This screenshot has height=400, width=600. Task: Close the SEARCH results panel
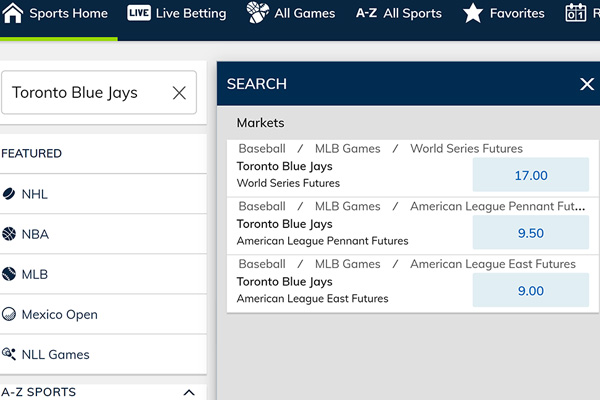(x=587, y=84)
